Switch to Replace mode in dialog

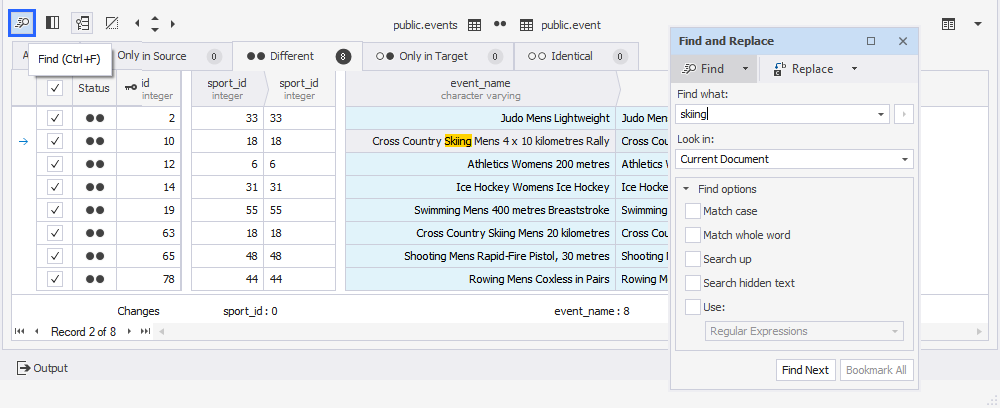811,69
